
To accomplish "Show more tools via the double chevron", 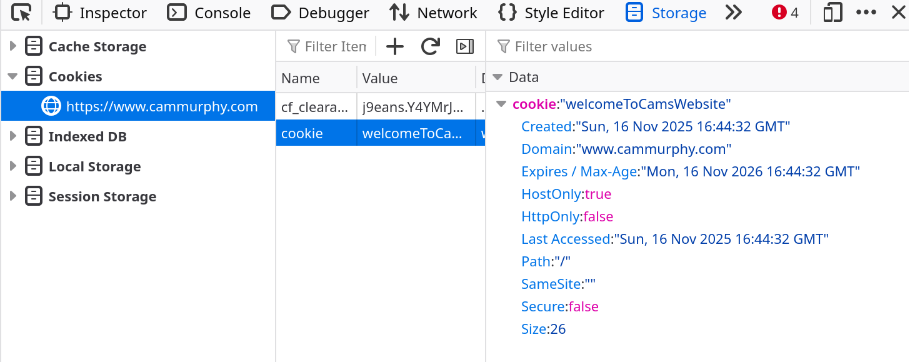I will point(733,13).
